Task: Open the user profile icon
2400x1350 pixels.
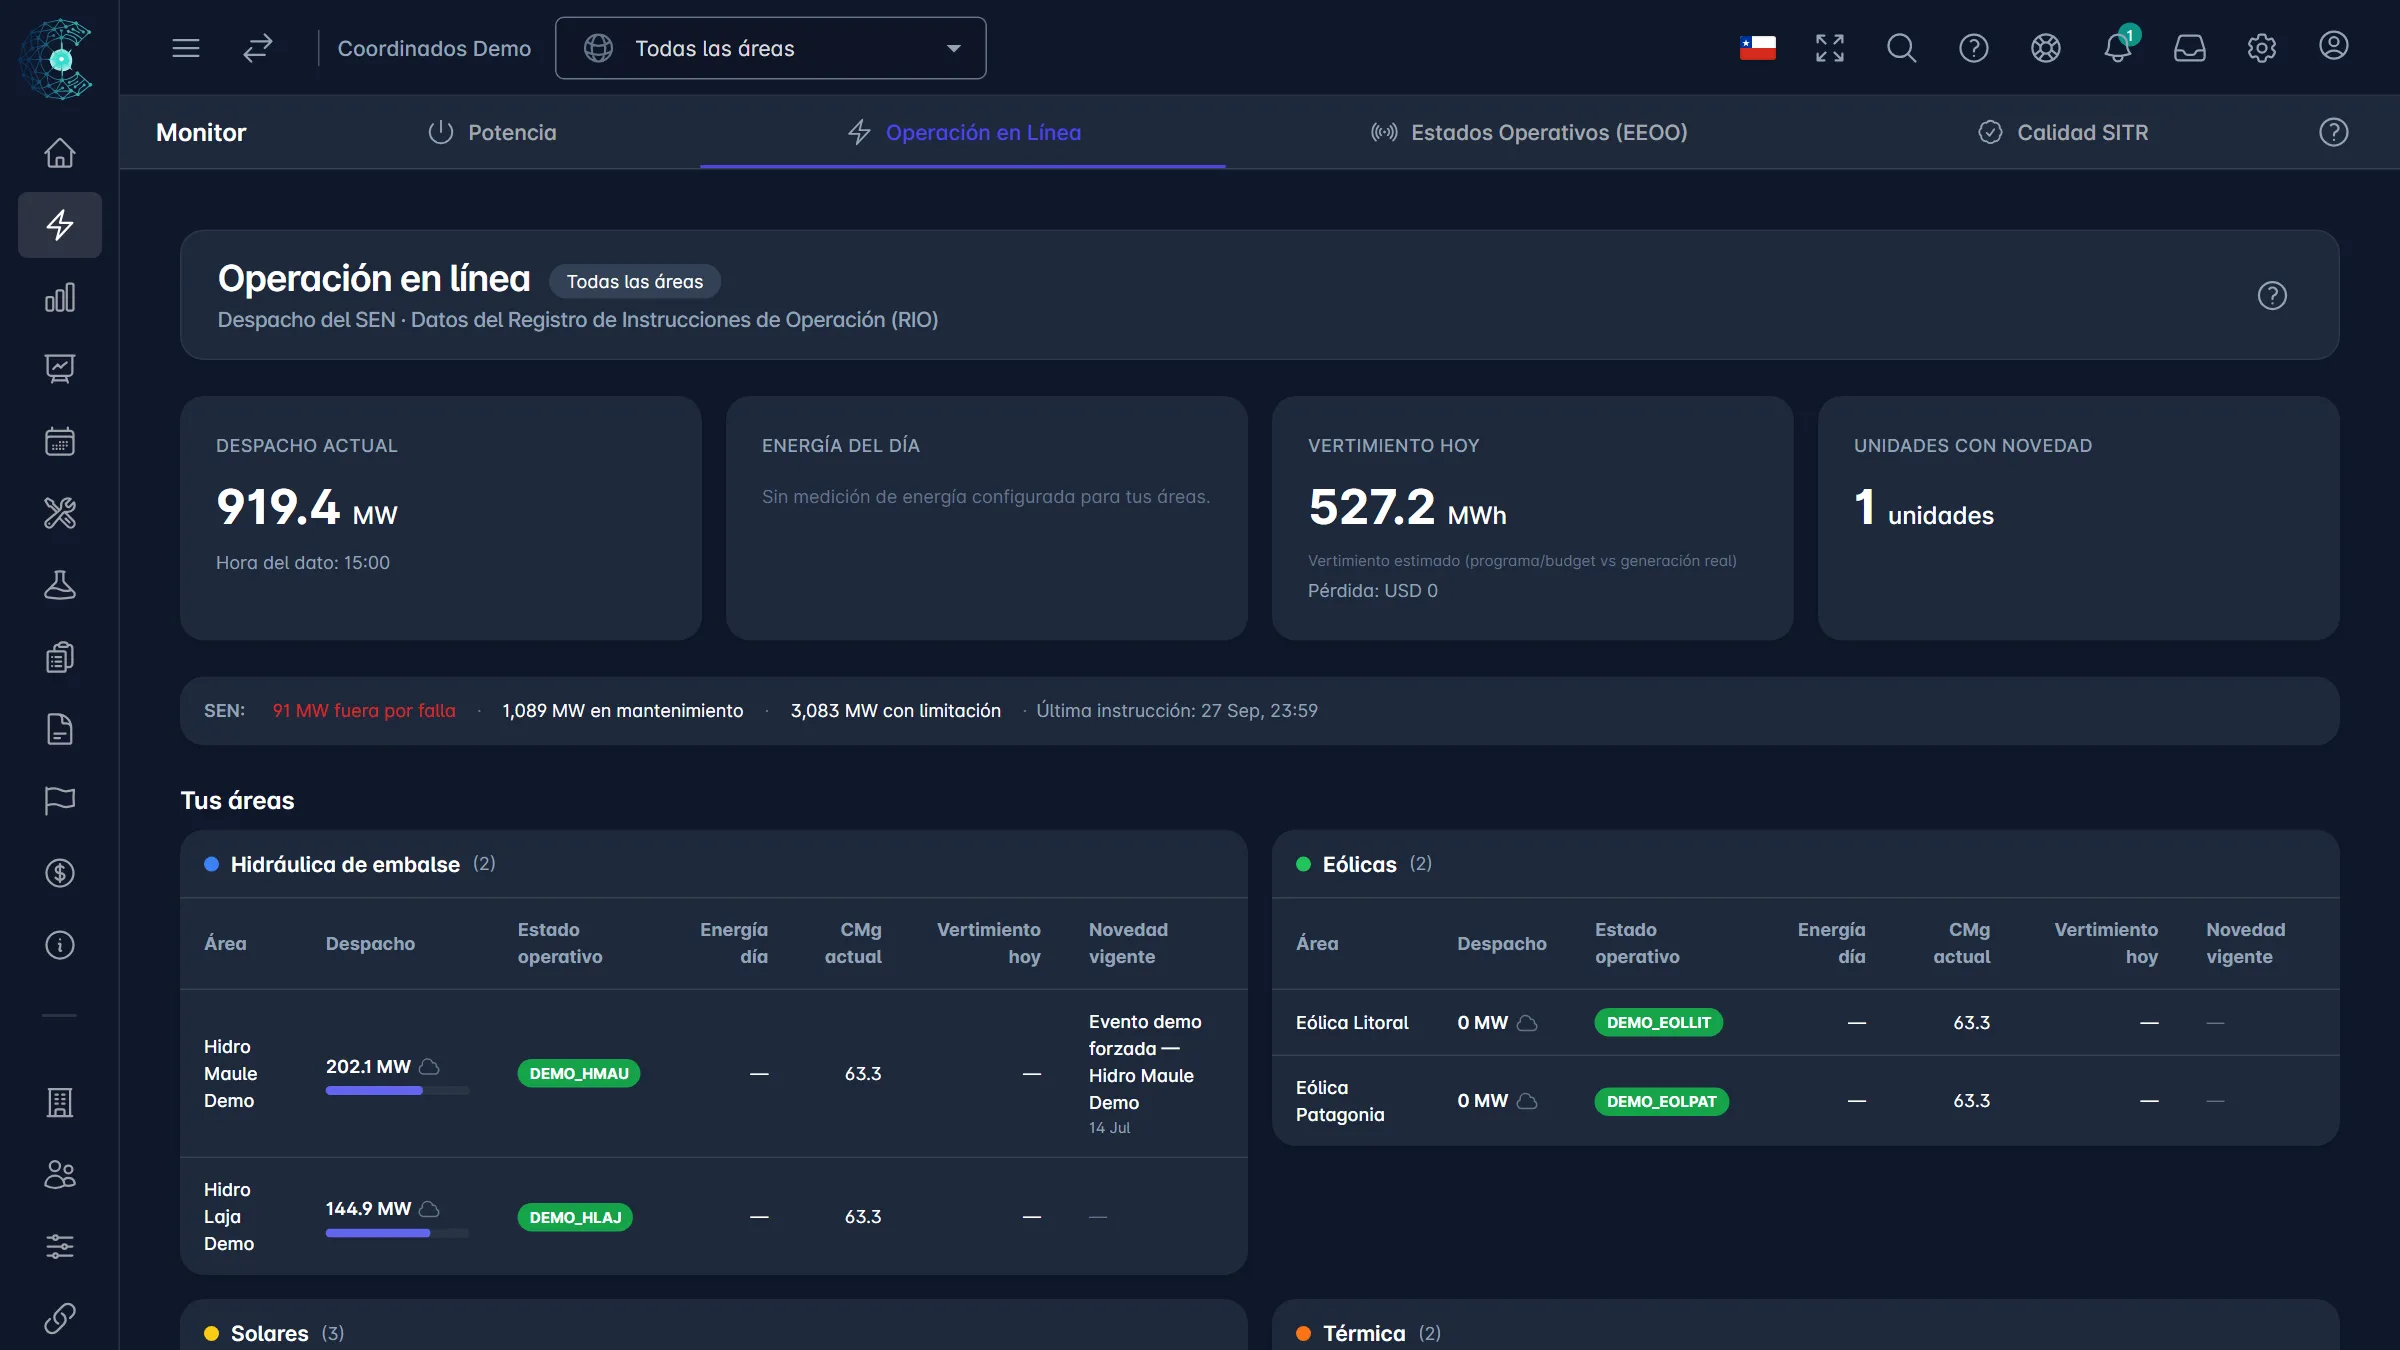Action: tap(2334, 46)
